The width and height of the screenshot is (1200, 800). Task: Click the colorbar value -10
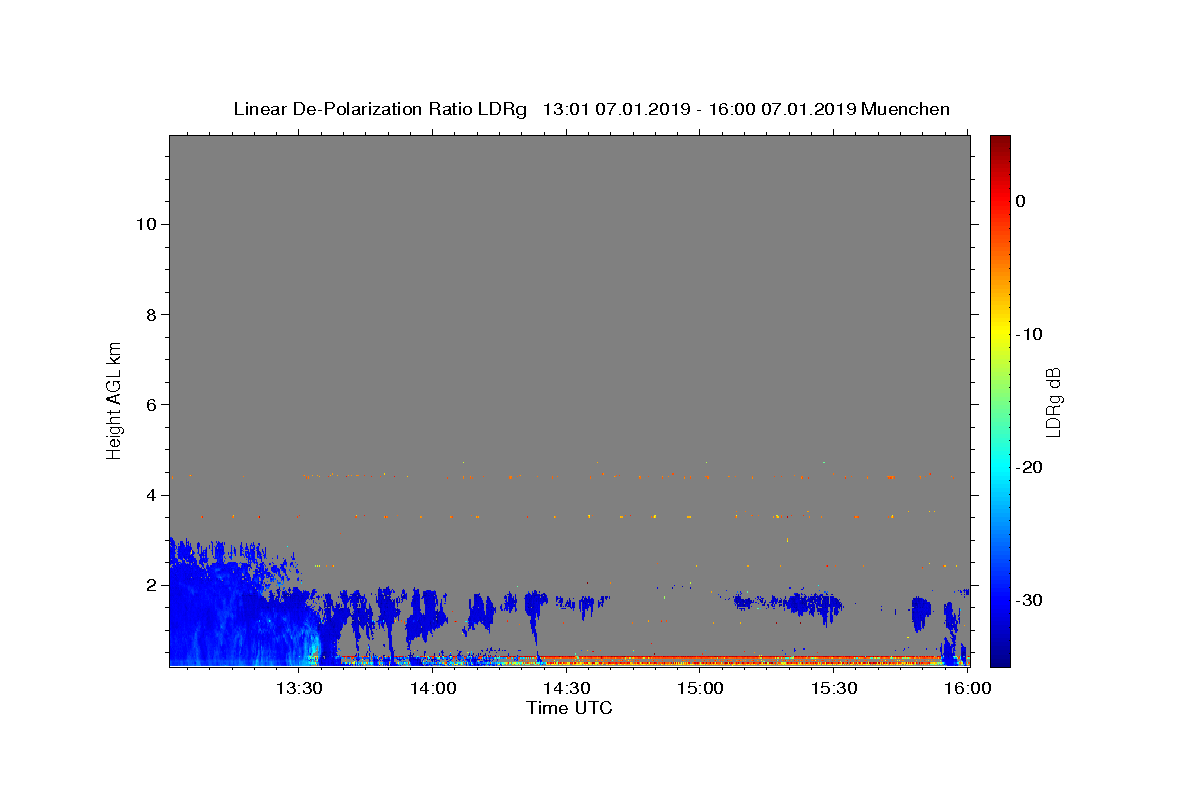coord(1030,334)
